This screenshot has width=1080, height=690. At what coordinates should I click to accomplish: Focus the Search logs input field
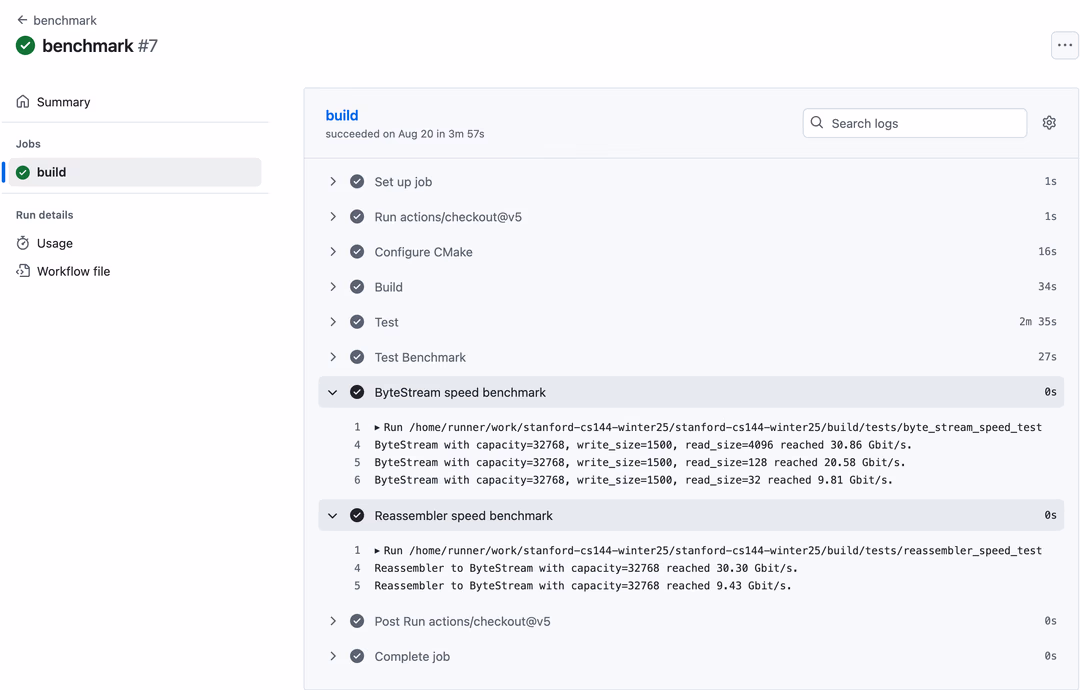point(915,123)
